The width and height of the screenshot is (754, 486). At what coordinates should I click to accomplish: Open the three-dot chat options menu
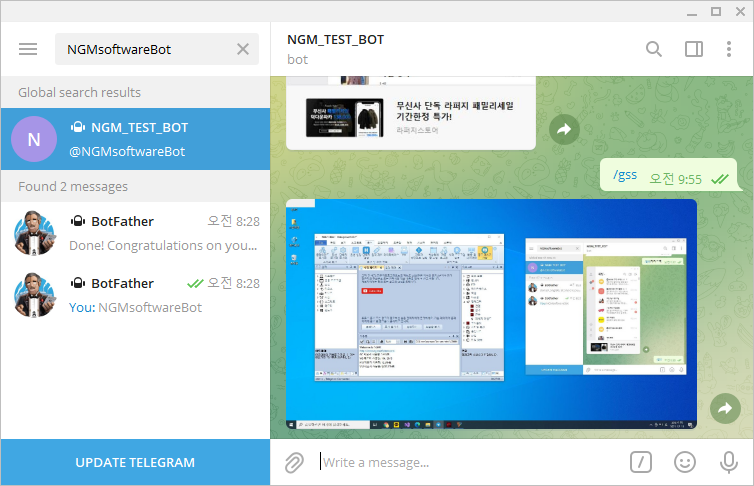[x=729, y=49]
